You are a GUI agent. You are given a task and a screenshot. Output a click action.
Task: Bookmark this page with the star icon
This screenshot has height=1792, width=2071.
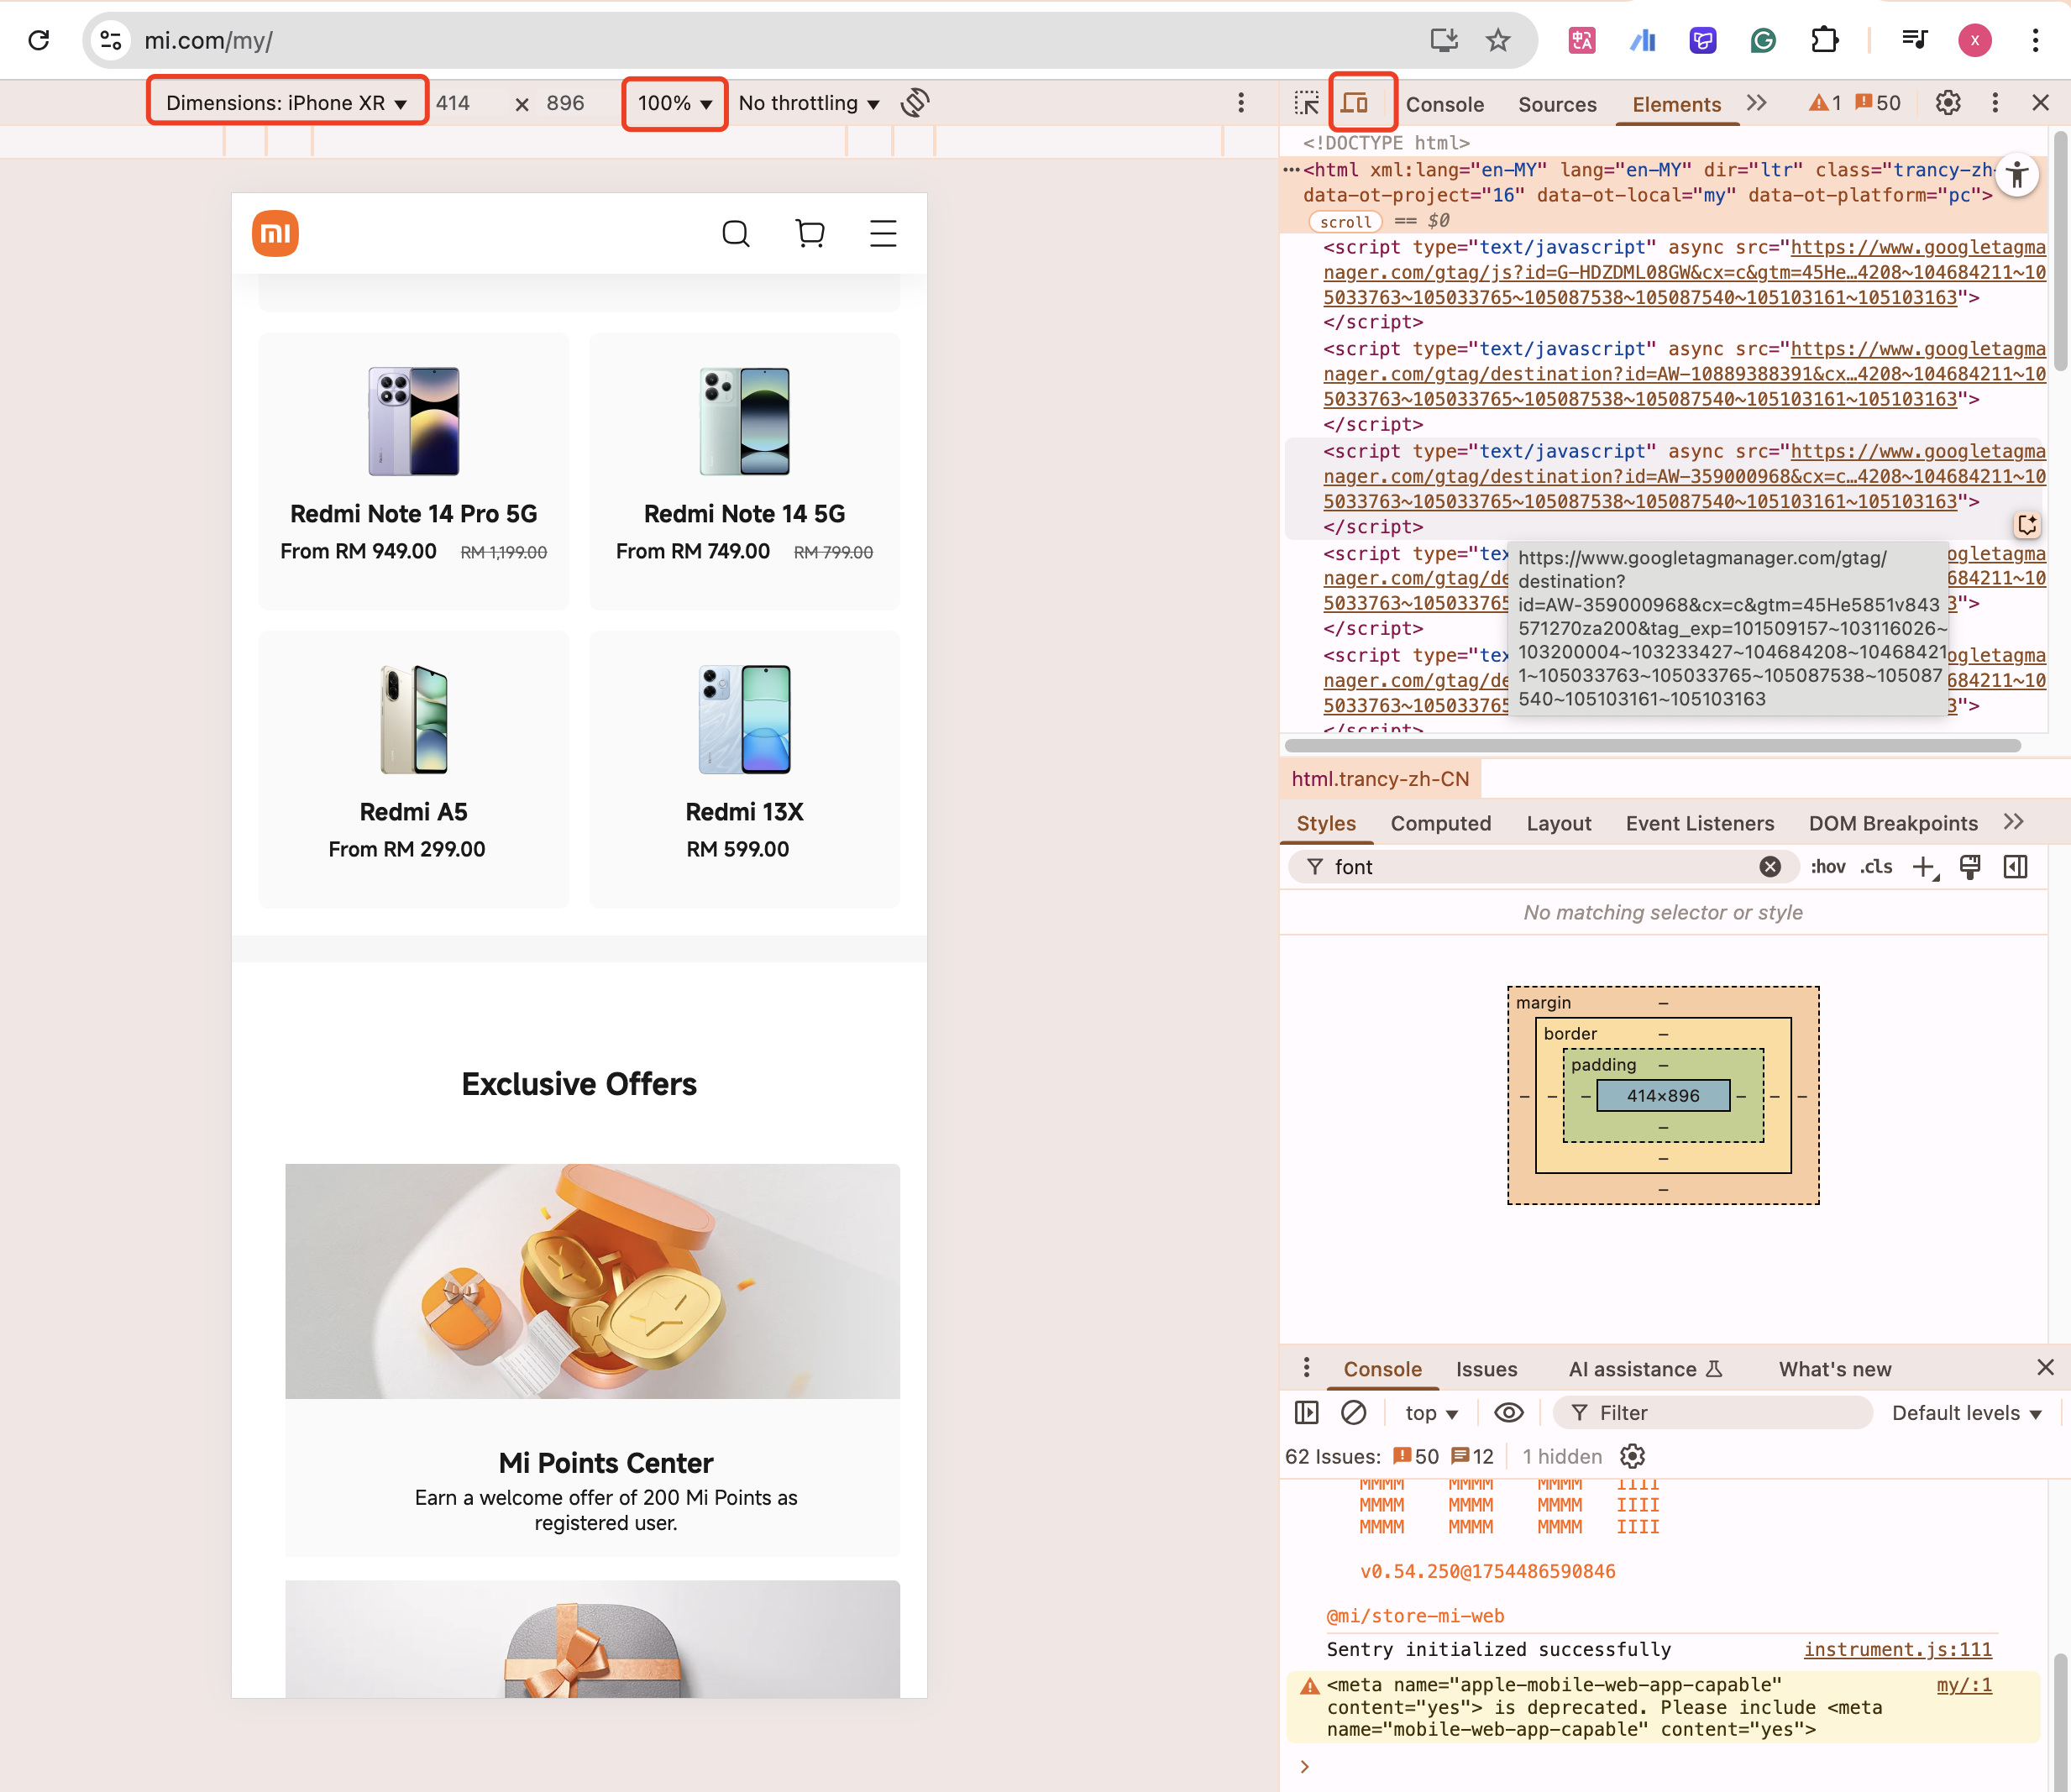[x=1497, y=40]
